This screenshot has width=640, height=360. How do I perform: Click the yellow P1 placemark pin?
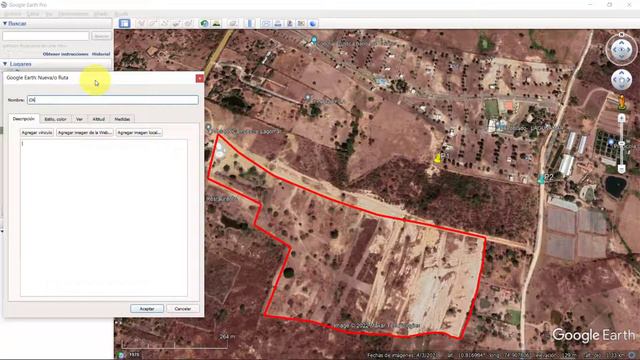[438, 158]
